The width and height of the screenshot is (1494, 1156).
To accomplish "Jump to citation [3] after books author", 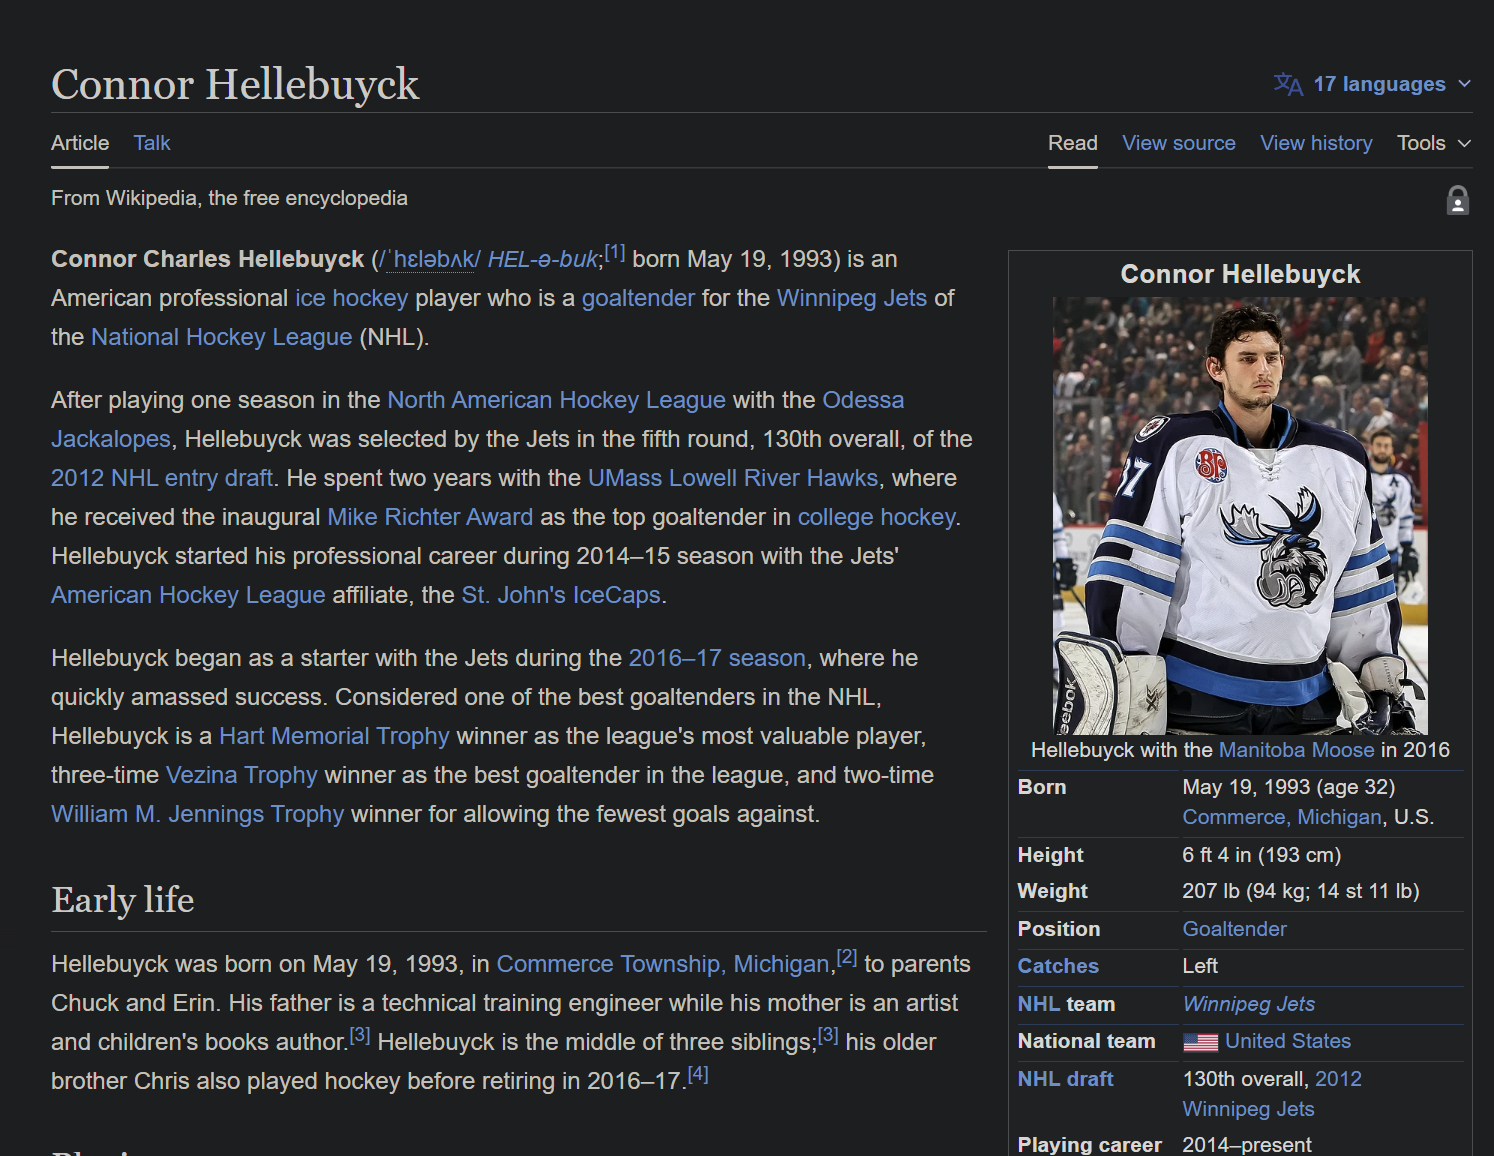I will (x=360, y=1035).
